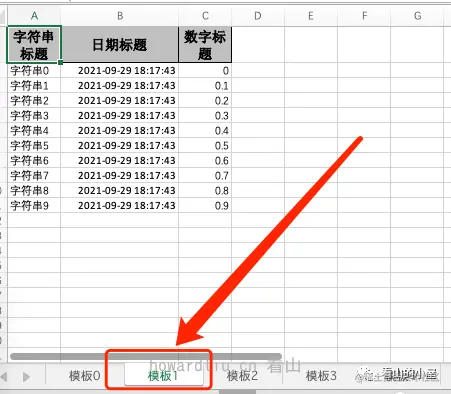Click cell containing 字符串5
Screen dimensions: 451x394
(34, 145)
